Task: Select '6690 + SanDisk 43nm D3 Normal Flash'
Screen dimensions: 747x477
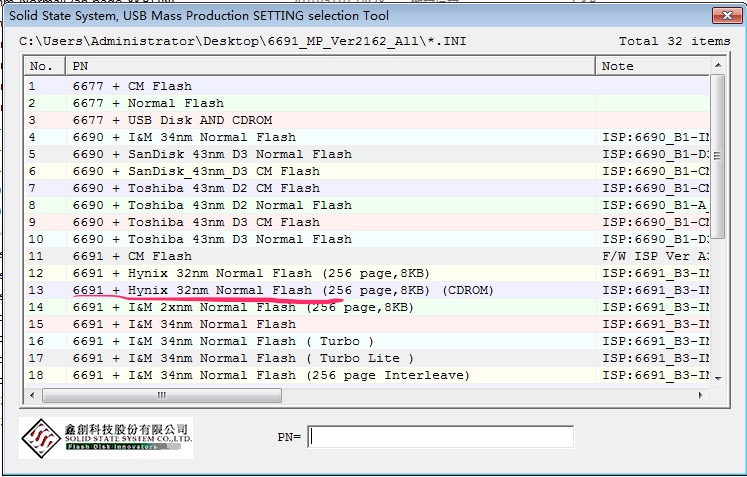Action: pyautogui.click(x=367, y=154)
